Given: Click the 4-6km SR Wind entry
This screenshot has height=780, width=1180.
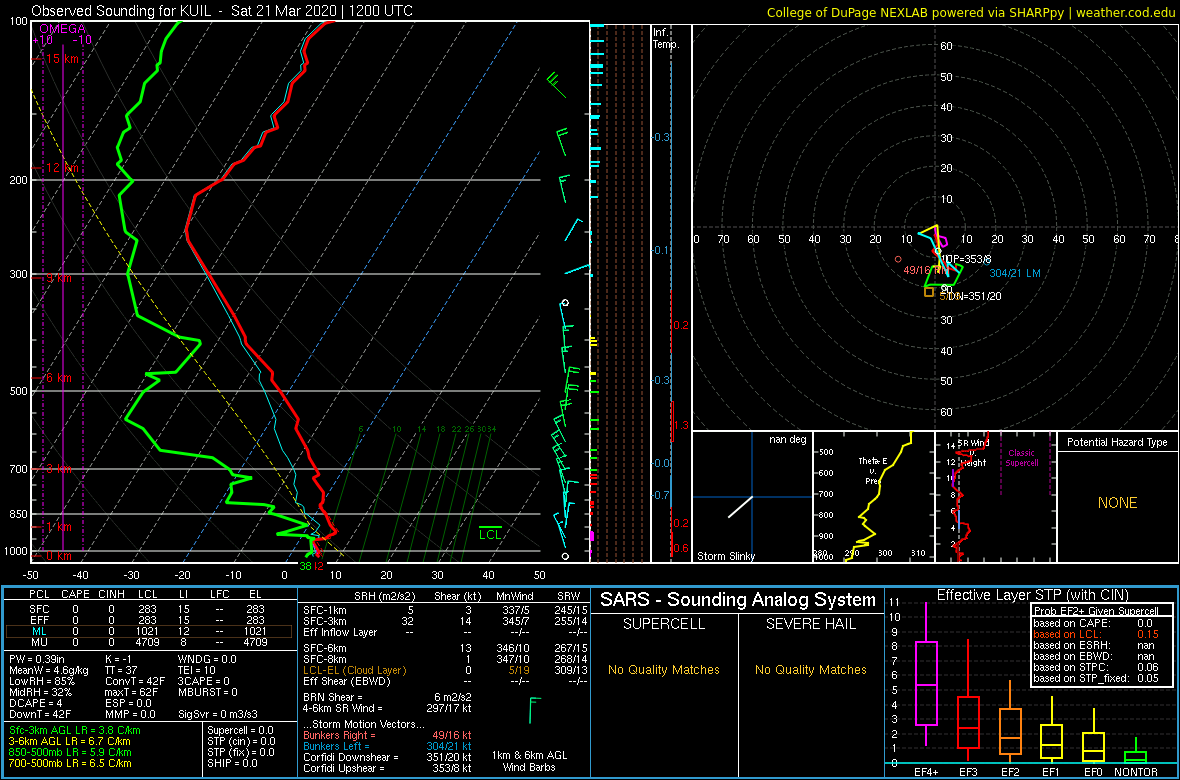Looking at the screenshot, I should [x=386, y=709].
